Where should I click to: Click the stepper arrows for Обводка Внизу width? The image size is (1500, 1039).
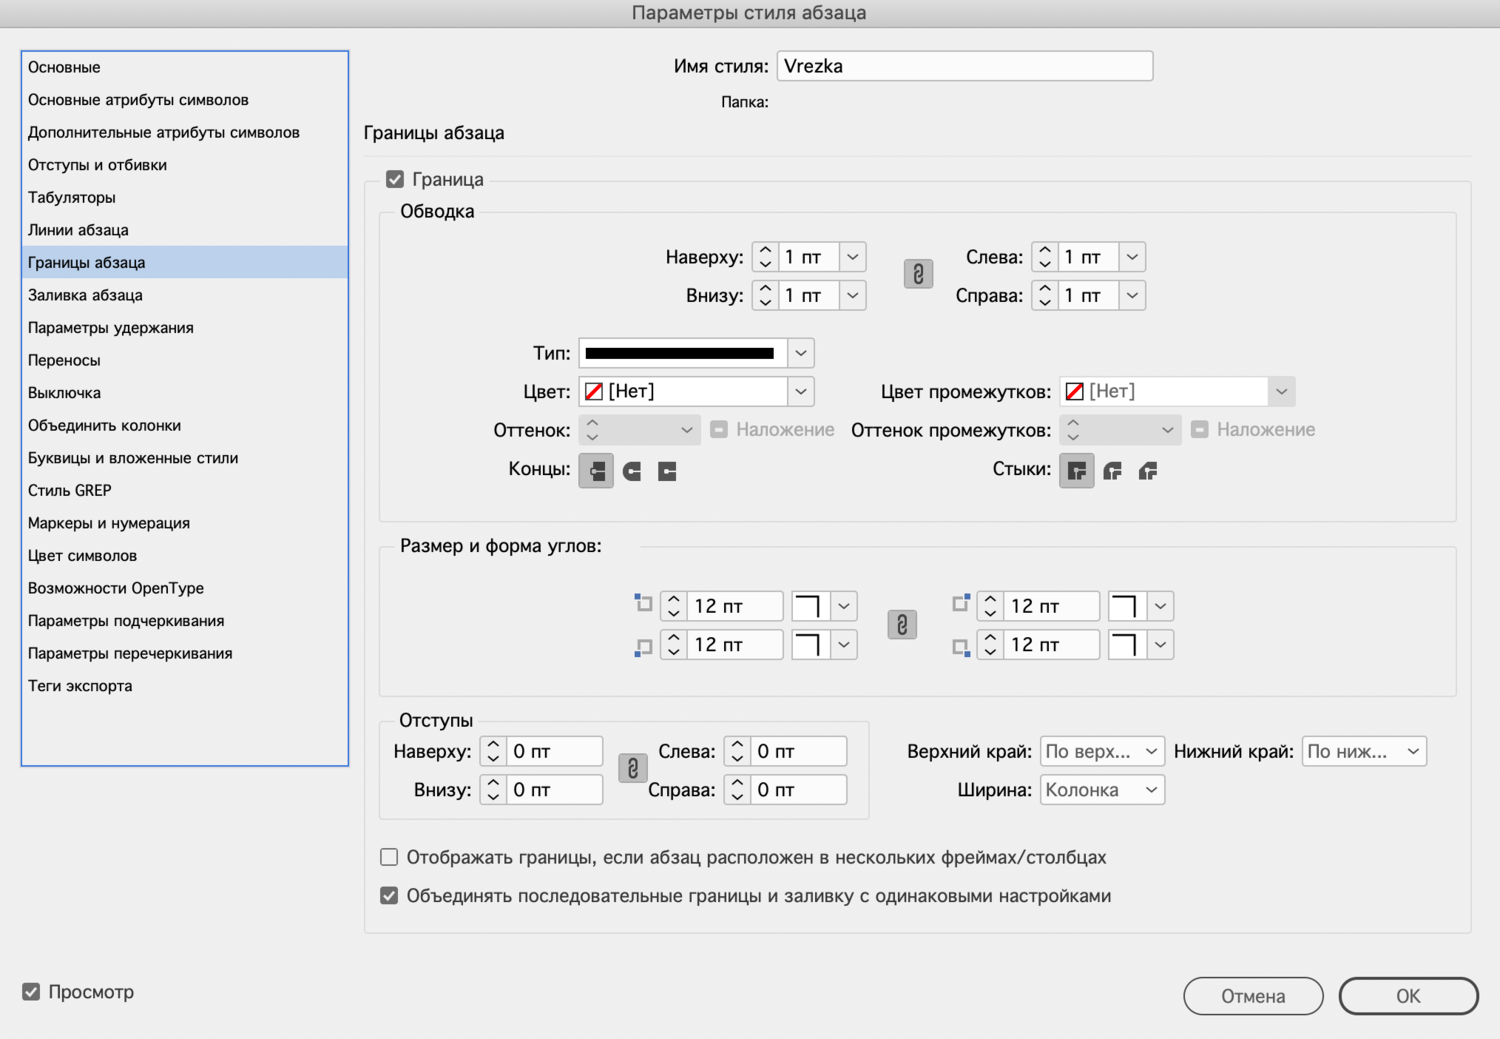click(x=765, y=295)
